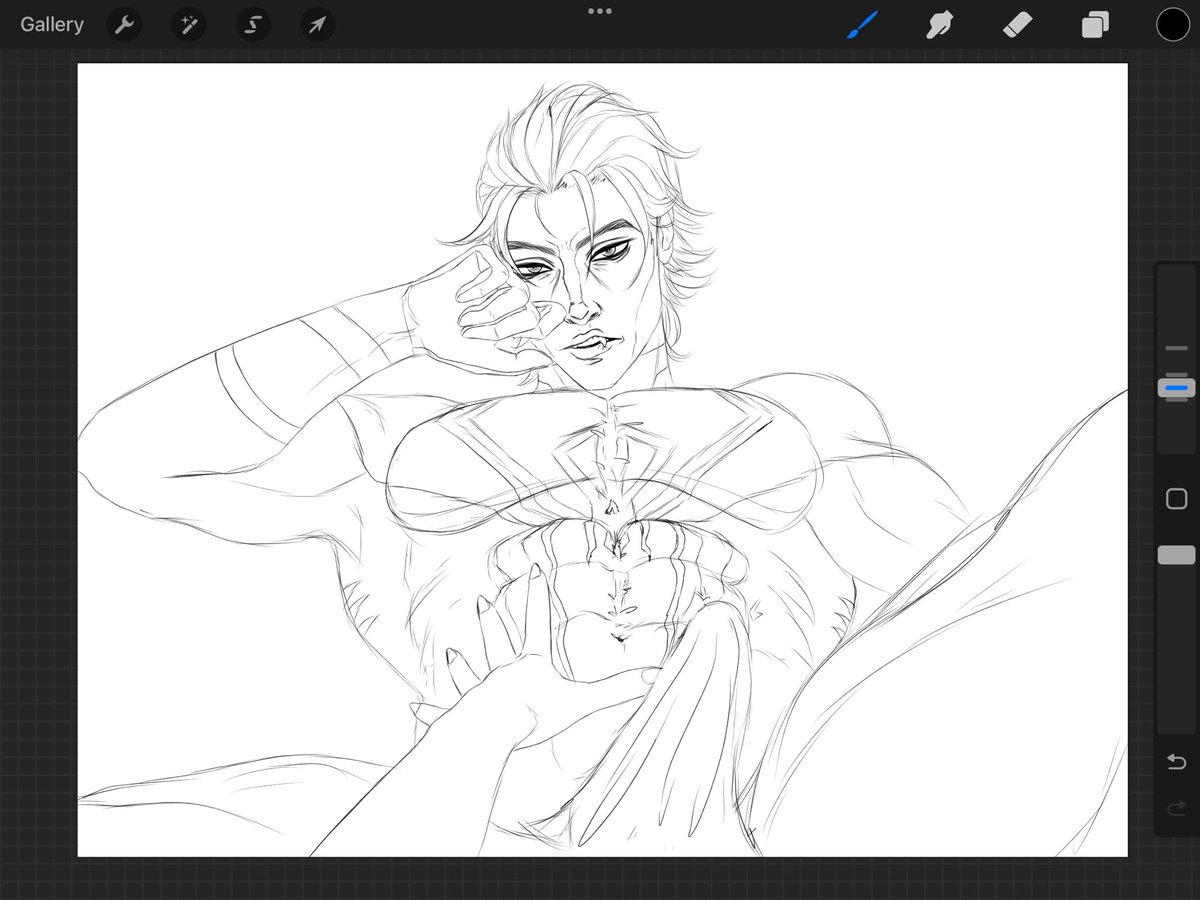This screenshot has width=1200, height=900.
Task: Activate the Transform arrow tool
Action: [317, 25]
